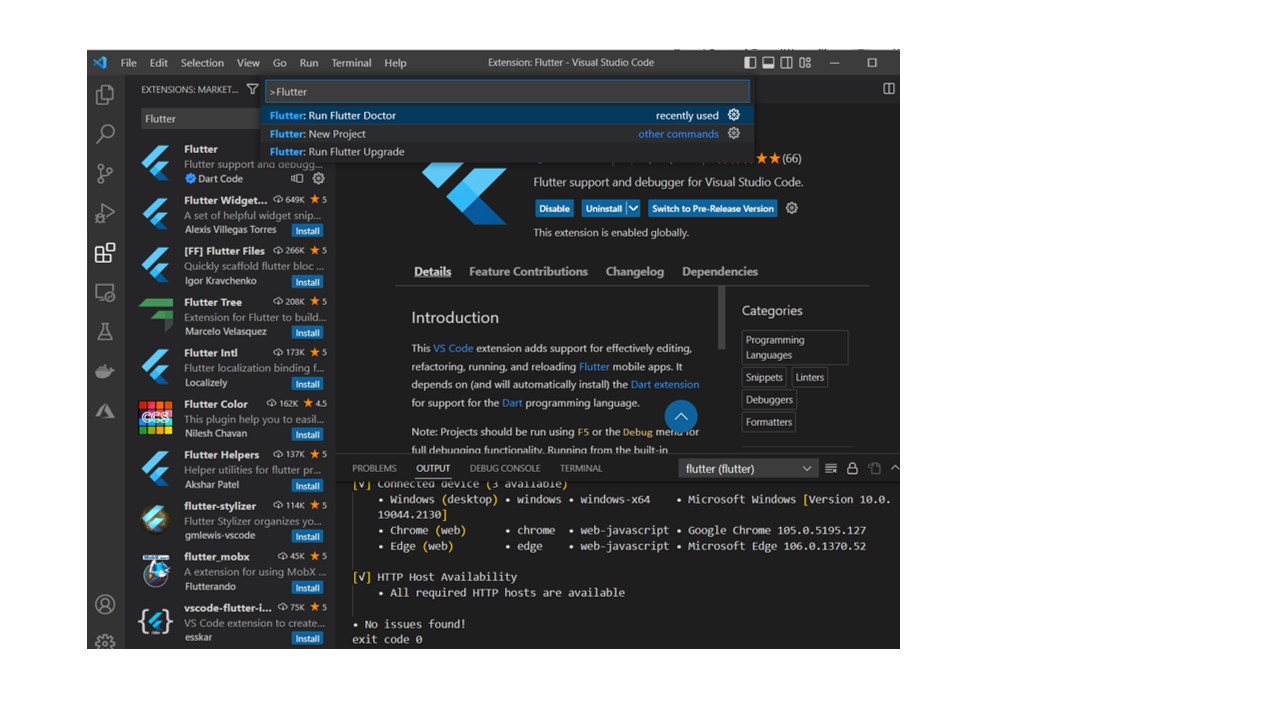Configure keybinding gear for New Project command

[734, 133]
